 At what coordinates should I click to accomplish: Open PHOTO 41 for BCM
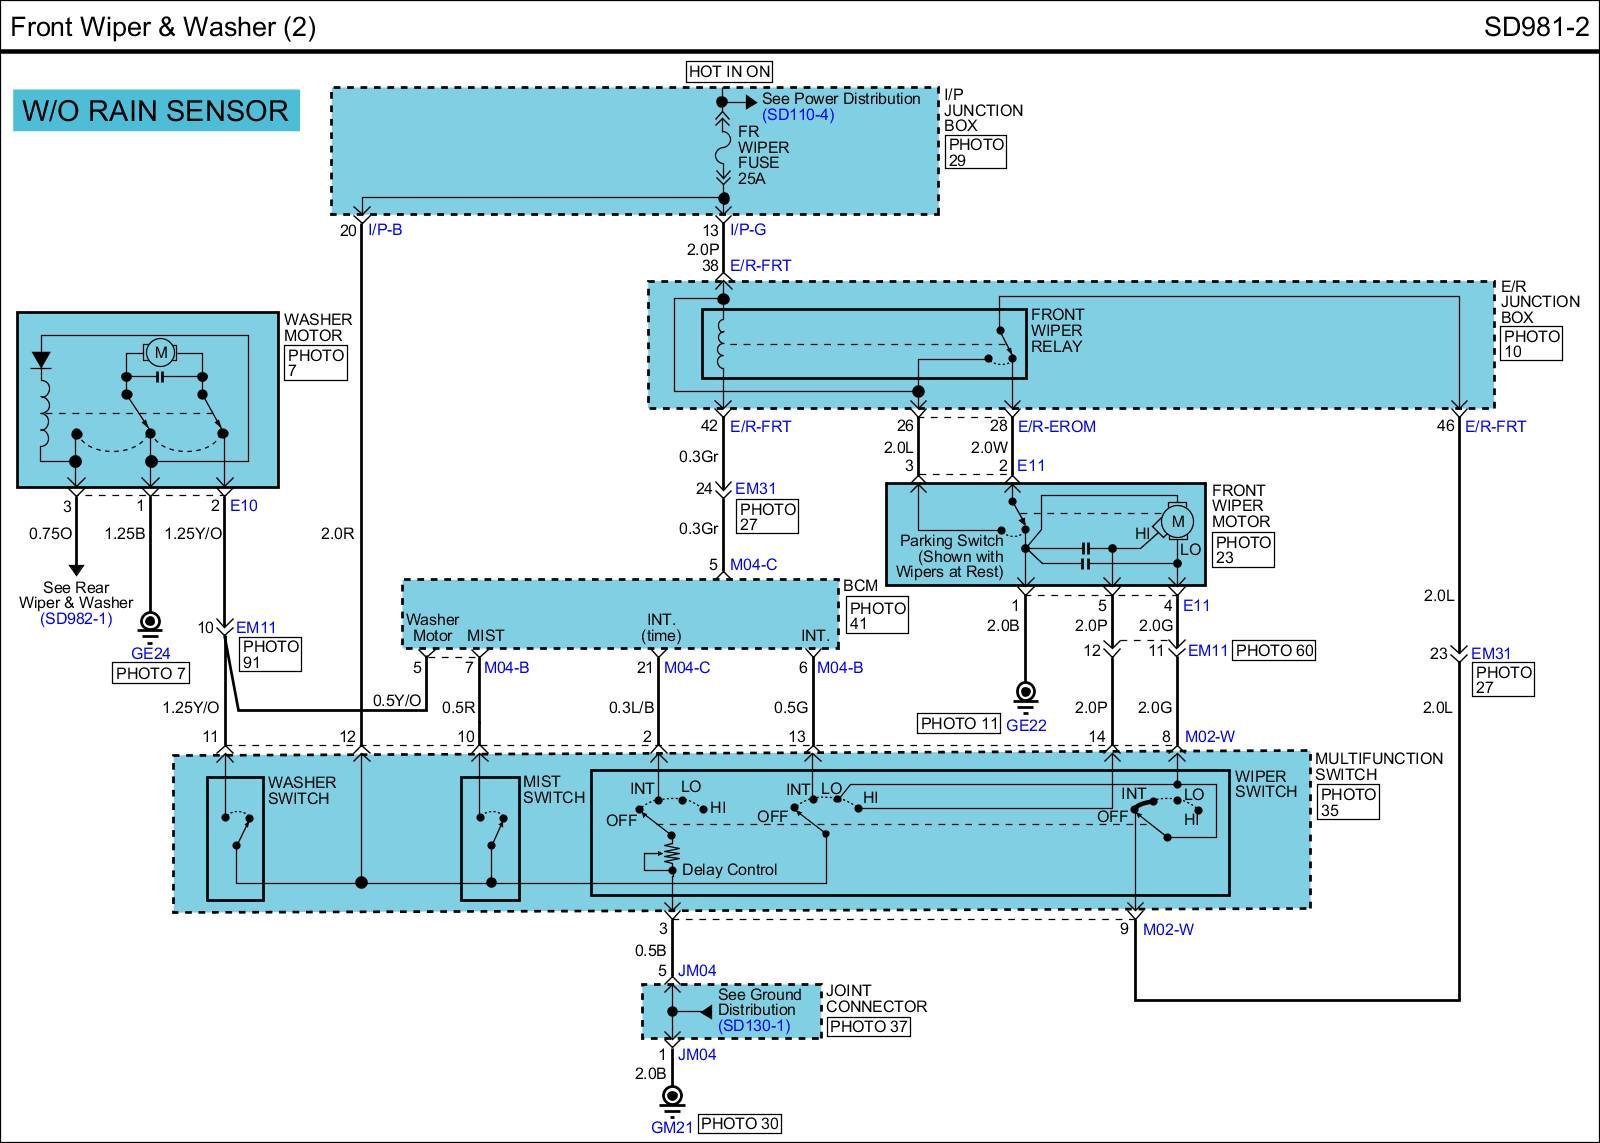tap(877, 616)
